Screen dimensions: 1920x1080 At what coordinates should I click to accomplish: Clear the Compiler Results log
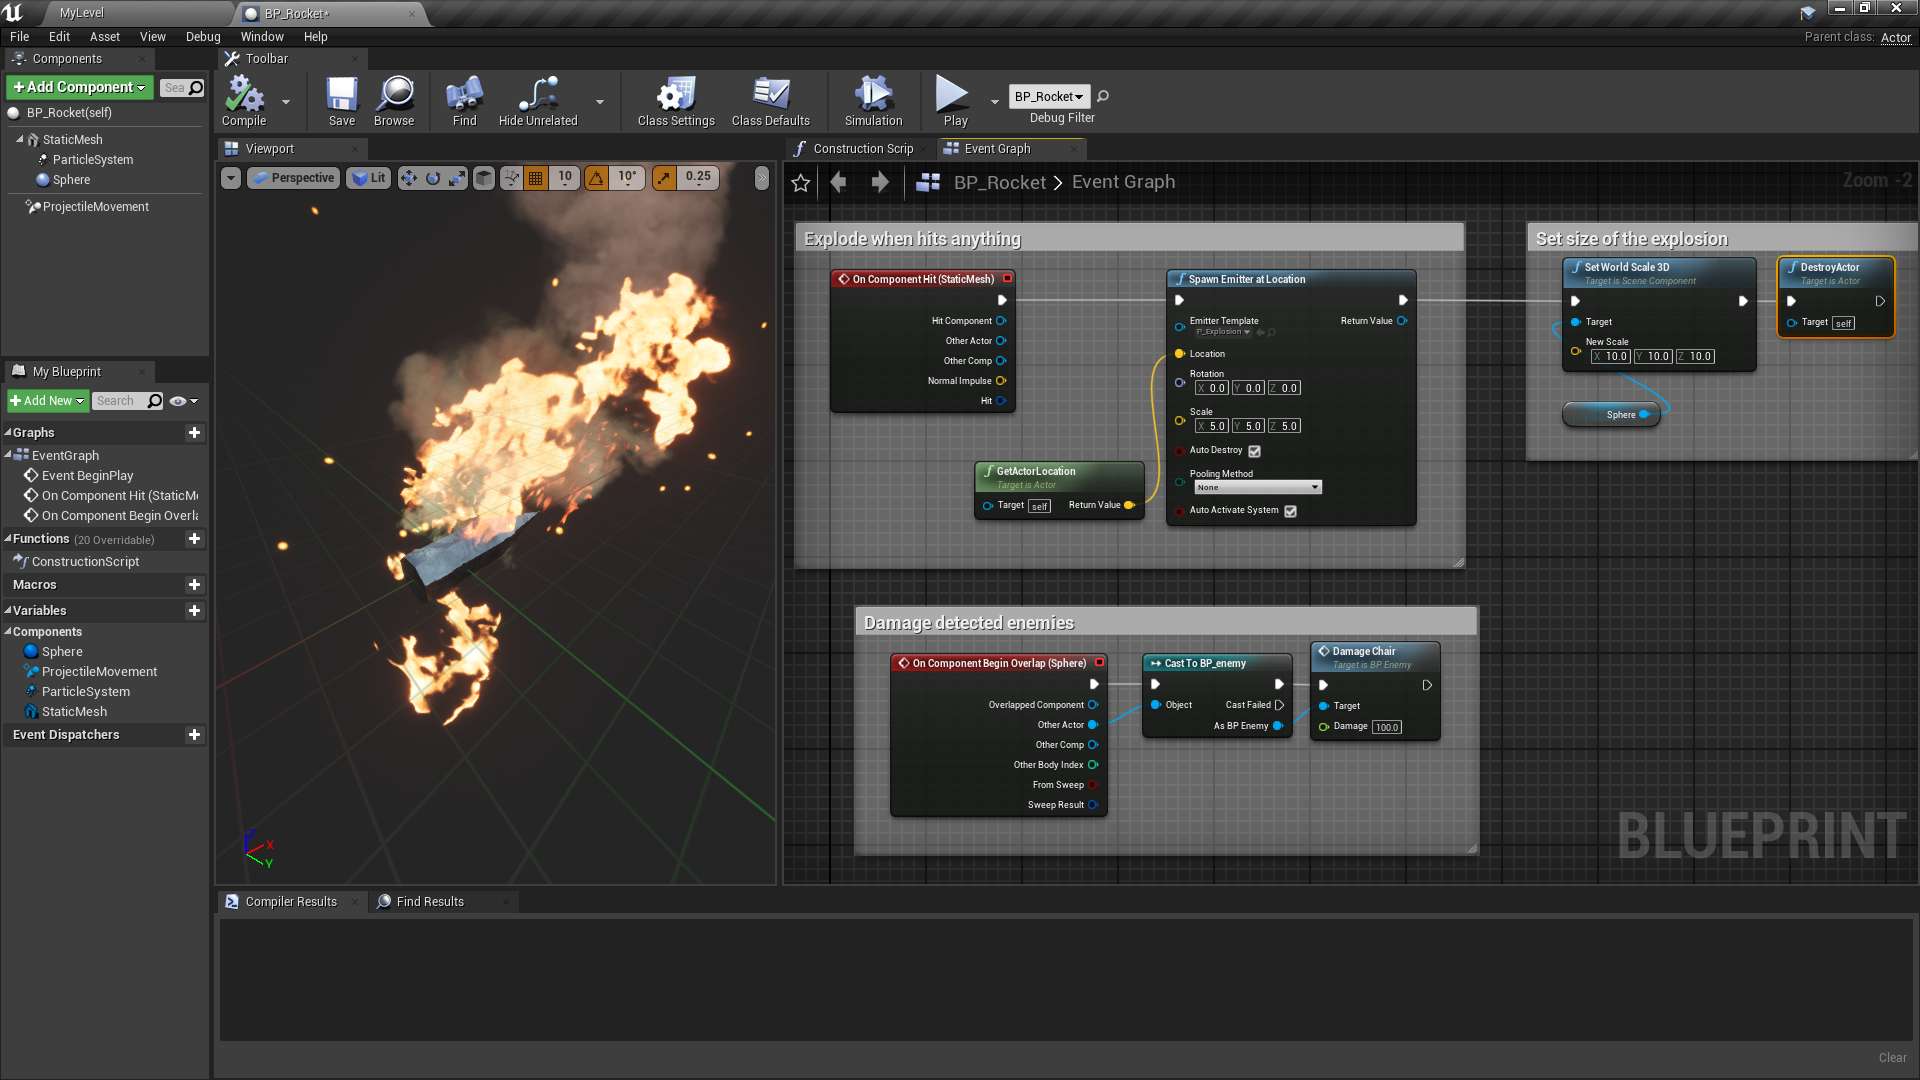(x=1892, y=1057)
